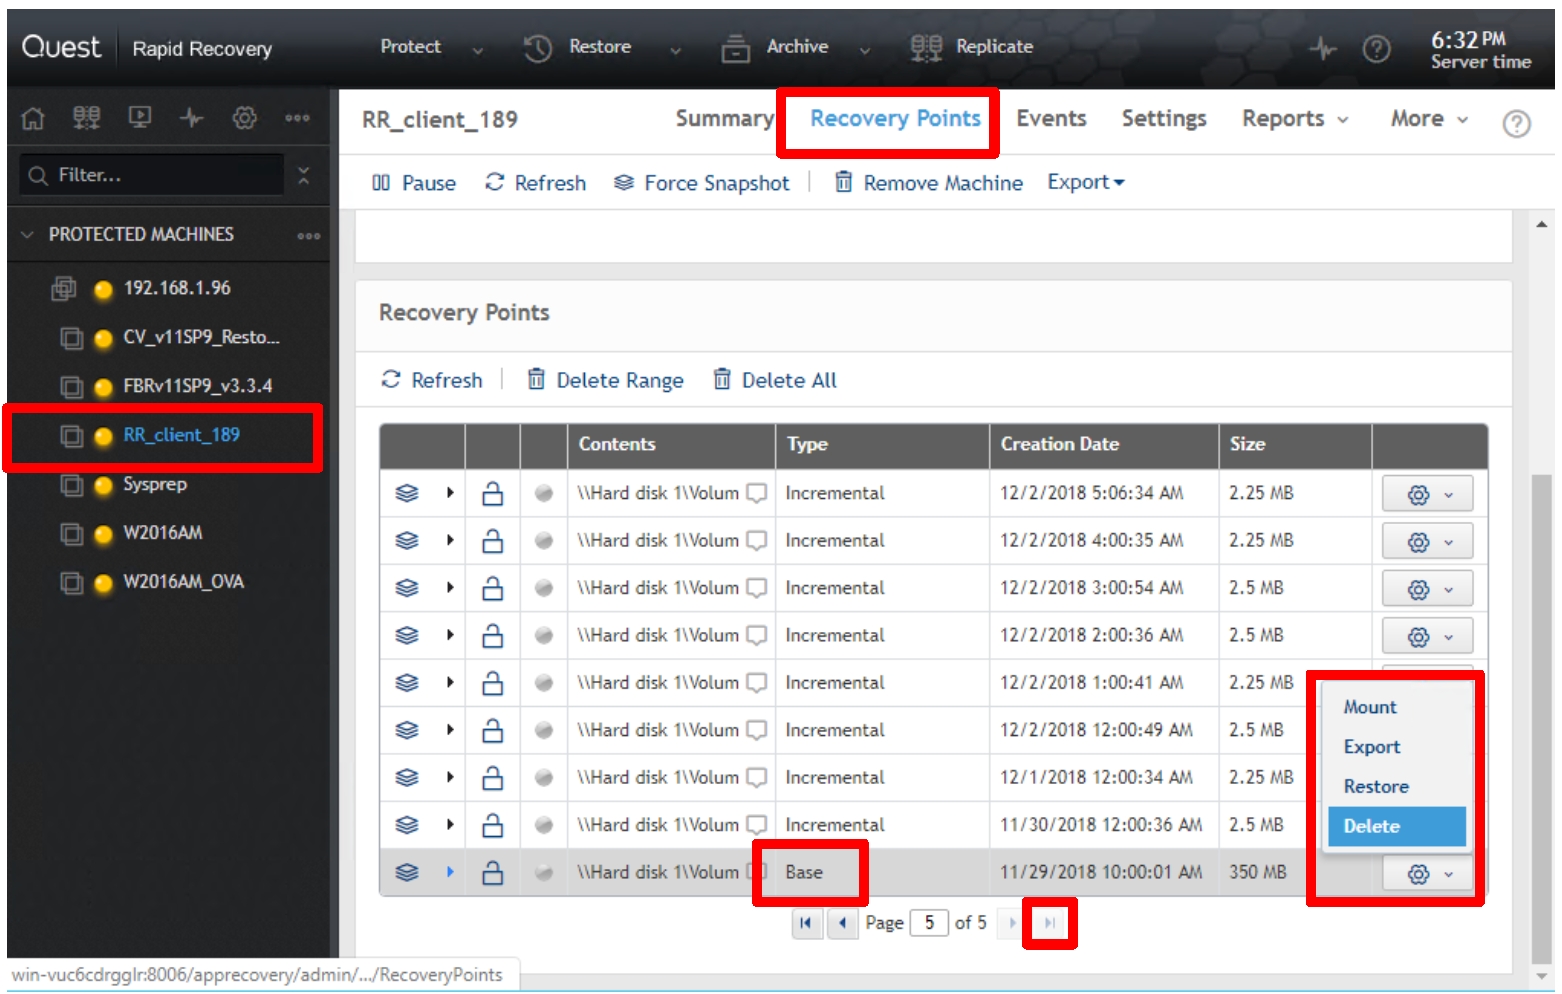Click the Archive box icon in top bar
Viewport: 1562px width, 994px height.
click(x=736, y=48)
